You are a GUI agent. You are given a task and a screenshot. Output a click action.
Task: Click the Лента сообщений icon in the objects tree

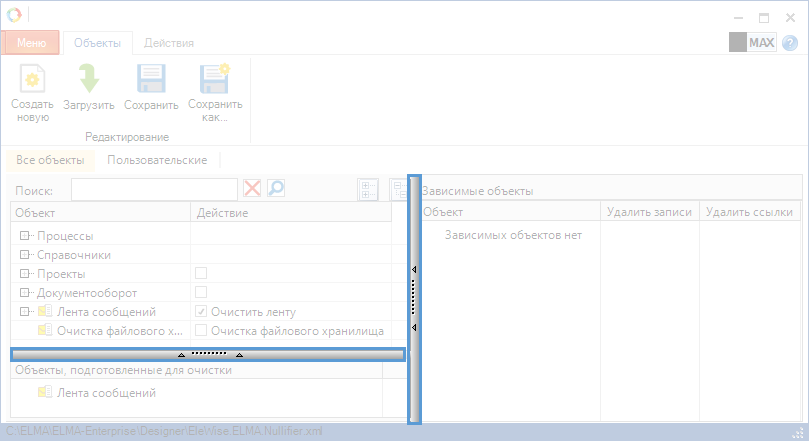(45, 311)
